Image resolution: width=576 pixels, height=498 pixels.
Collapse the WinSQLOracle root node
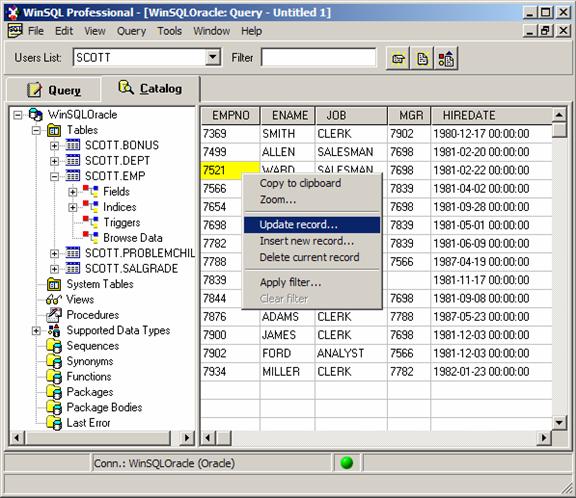[18, 115]
